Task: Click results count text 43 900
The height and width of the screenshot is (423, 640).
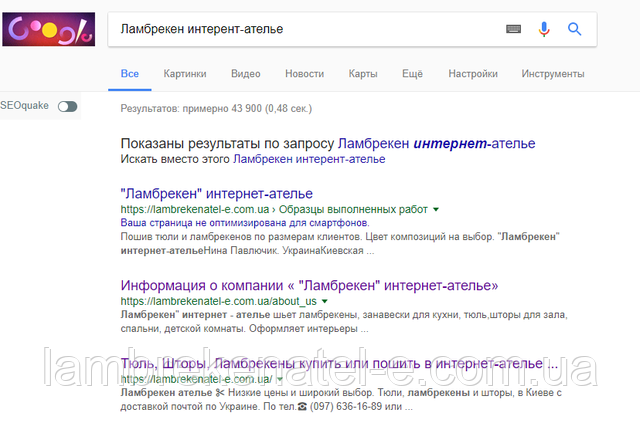Action: click(x=247, y=109)
